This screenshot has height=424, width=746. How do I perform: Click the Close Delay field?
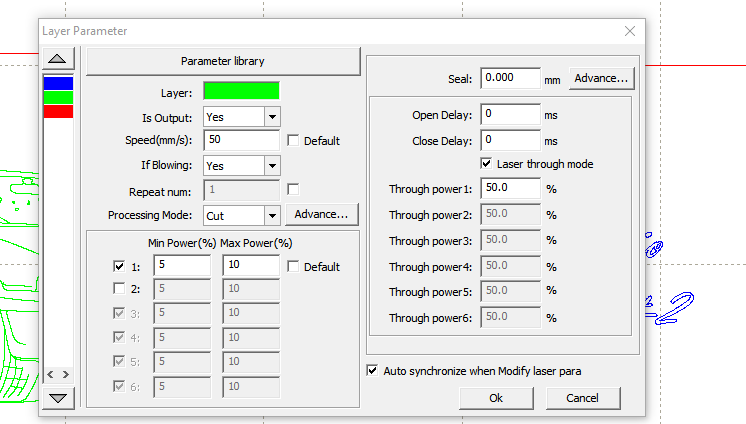pos(510,140)
